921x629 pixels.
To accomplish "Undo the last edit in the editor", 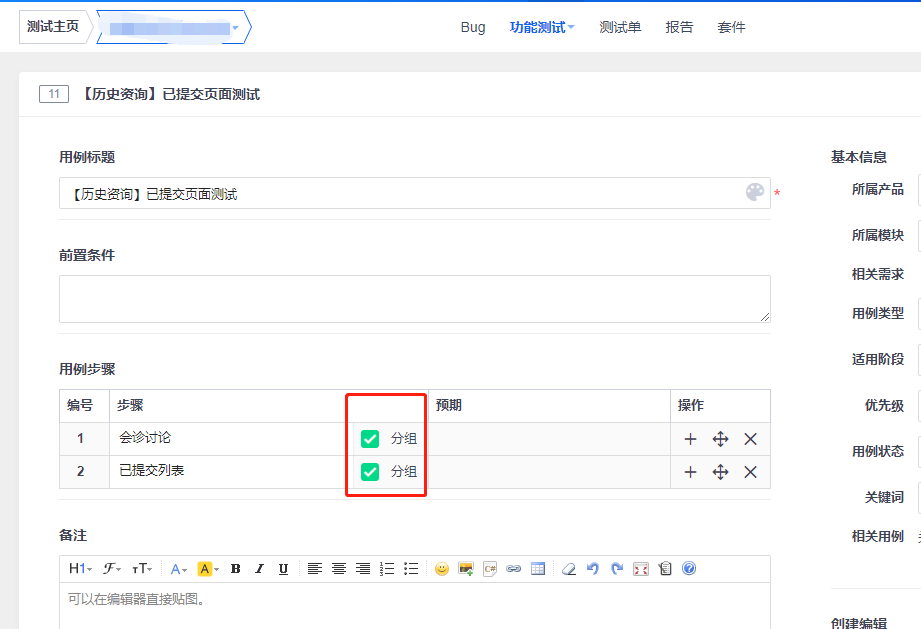I will pyautogui.click(x=592, y=568).
